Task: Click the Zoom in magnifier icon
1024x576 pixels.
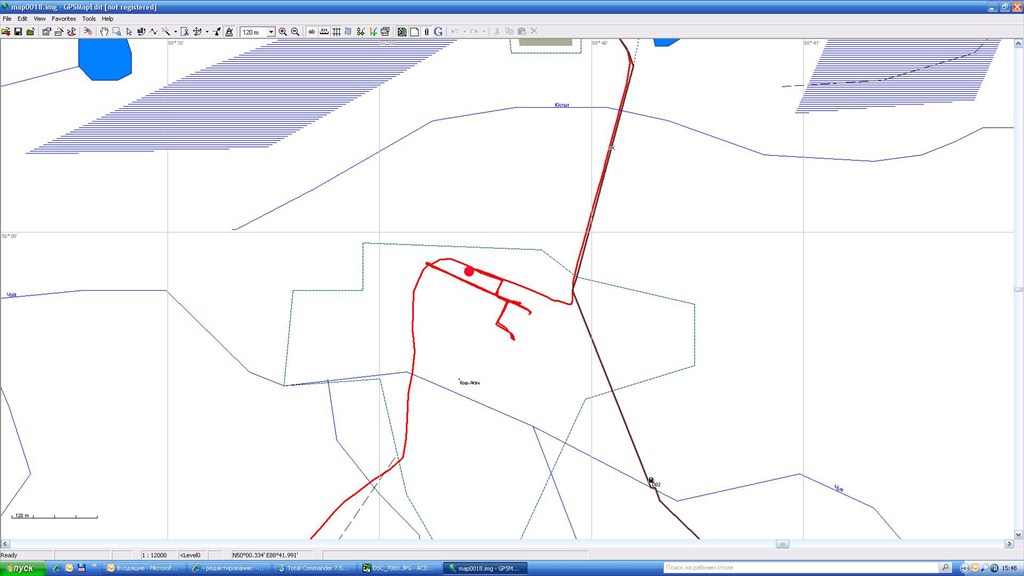Action: coord(283,31)
